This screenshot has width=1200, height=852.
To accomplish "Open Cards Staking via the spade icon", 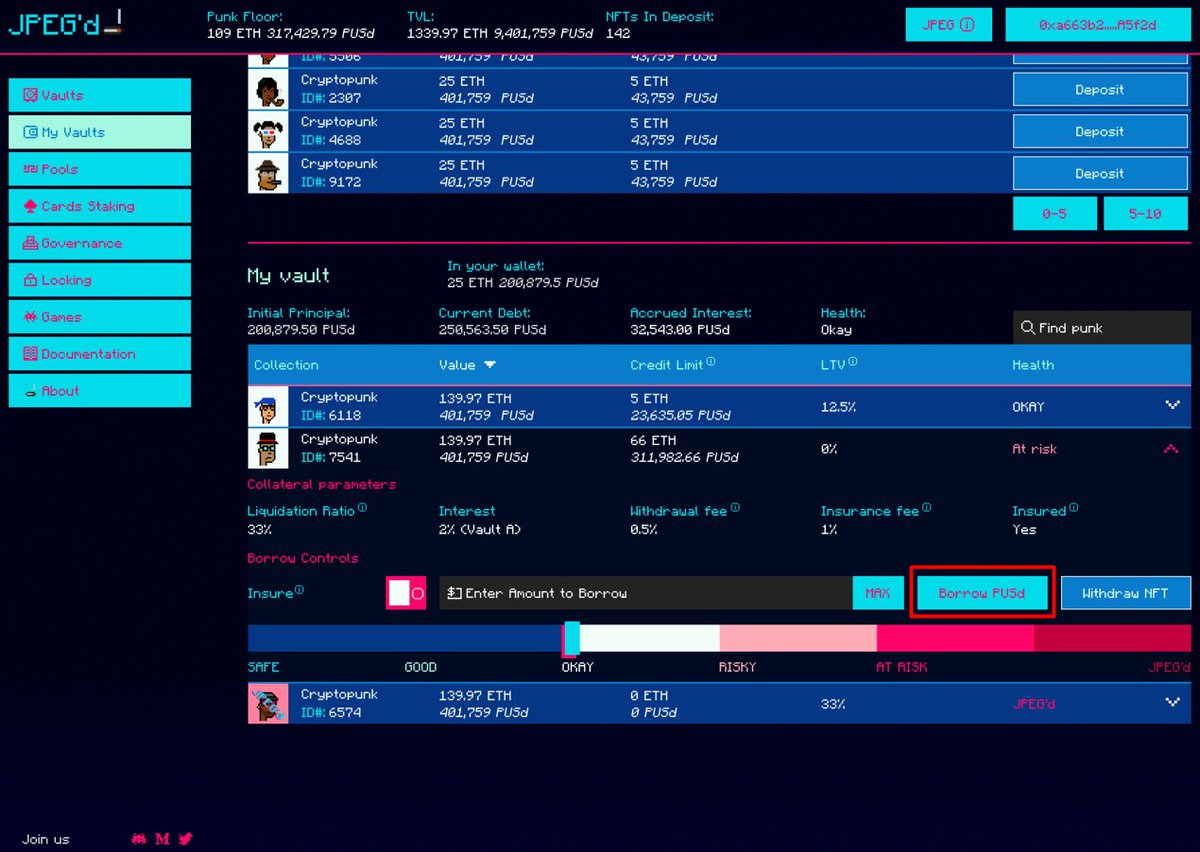I will (30, 206).
